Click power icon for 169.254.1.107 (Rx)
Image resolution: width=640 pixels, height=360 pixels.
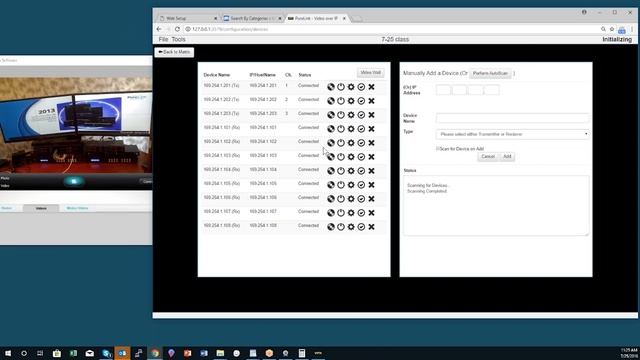[341, 213]
